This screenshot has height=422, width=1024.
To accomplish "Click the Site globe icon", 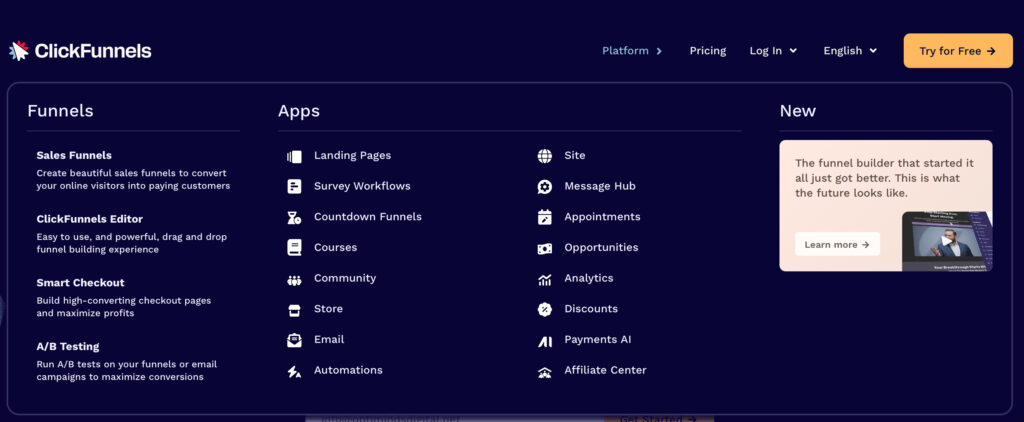I will coord(545,156).
